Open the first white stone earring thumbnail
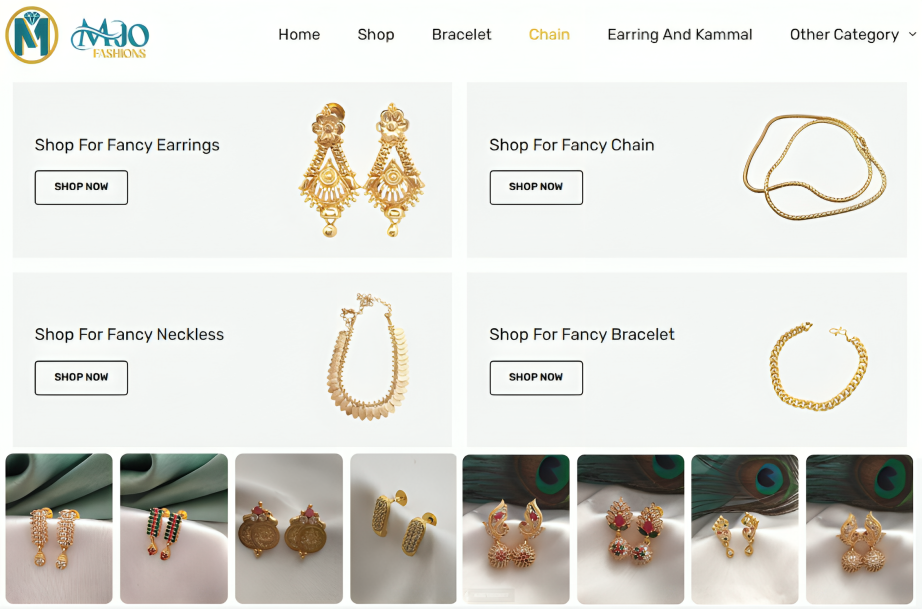The height and width of the screenshot is (609, 922). (x=59, y=528)
